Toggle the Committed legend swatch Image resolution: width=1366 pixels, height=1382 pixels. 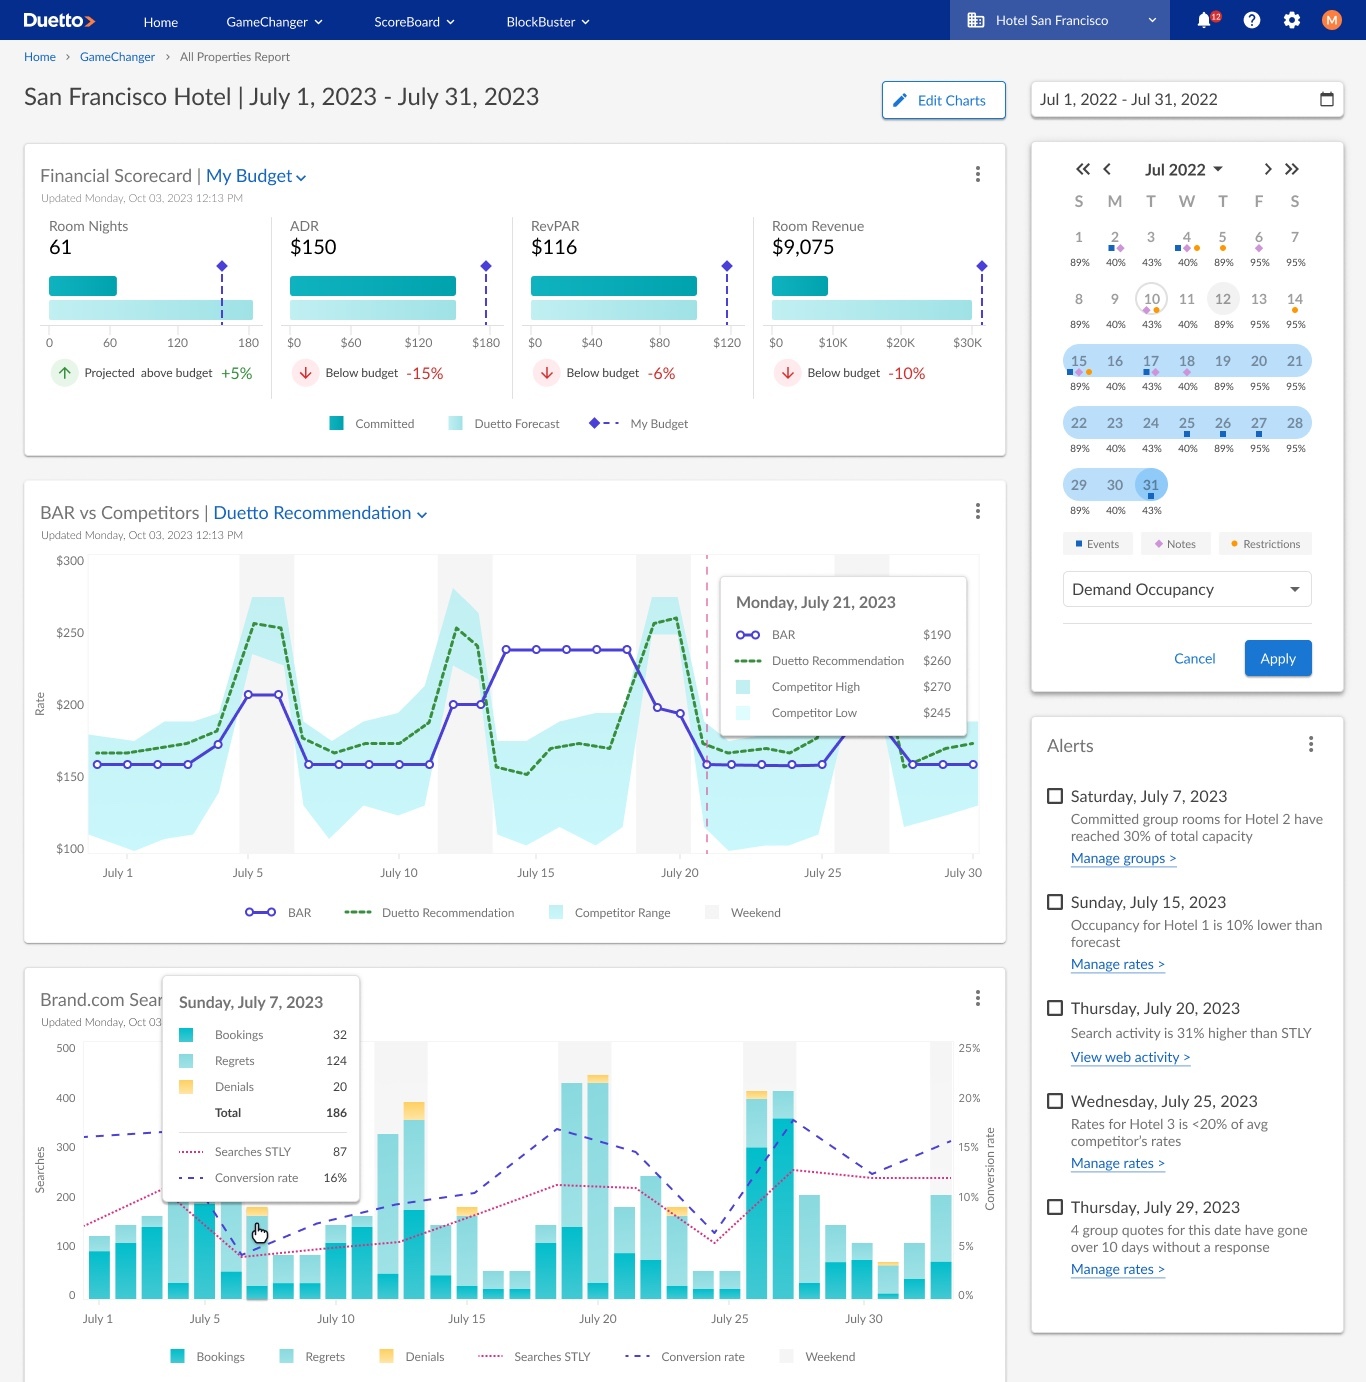coord(337,423)
